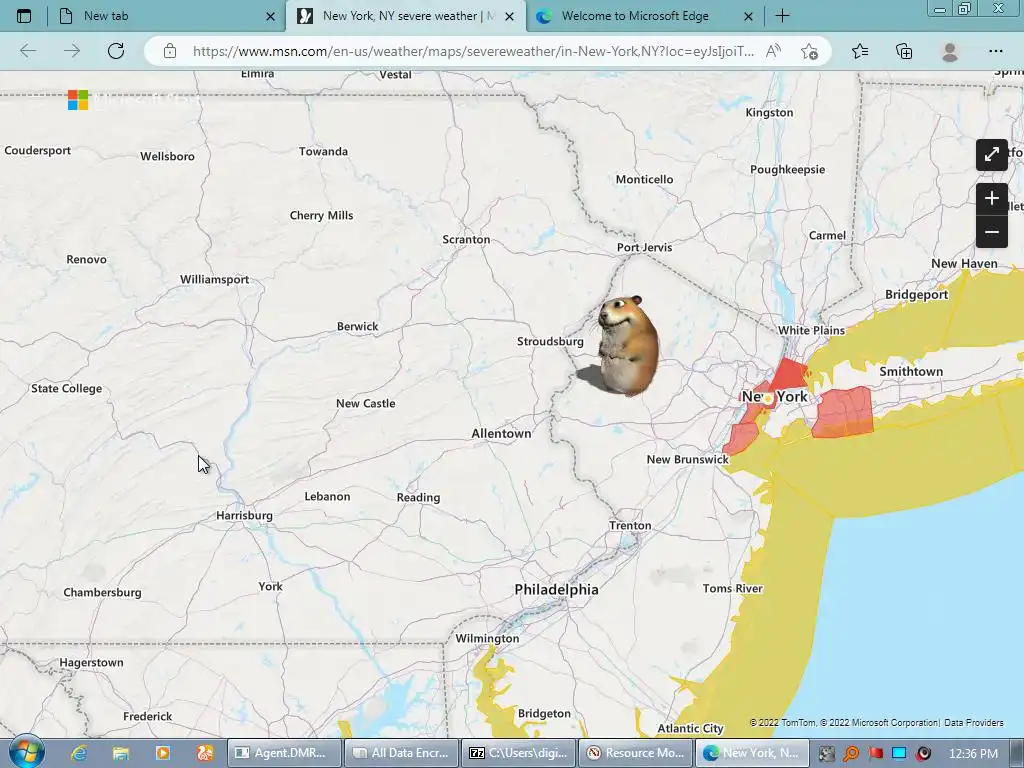Click the Harrisburg city label
Image resolution: width=1024 pixels, height=768 pixels.
click(244, 516)
